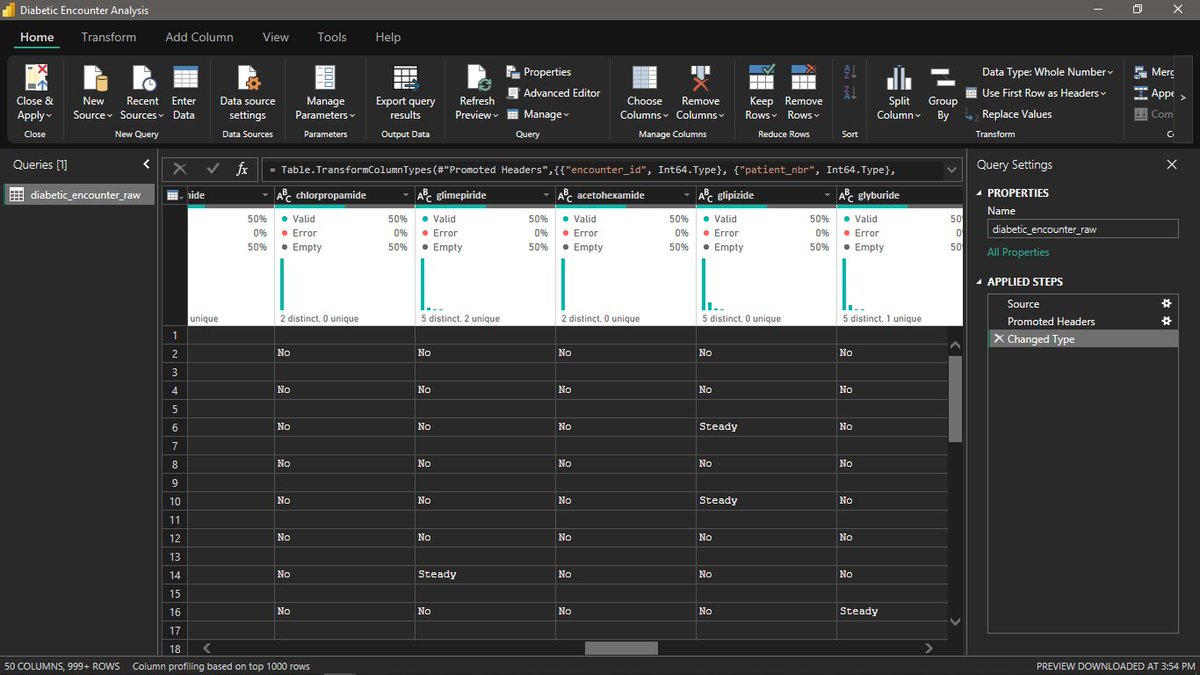Click the query Name input field
The image size is (1200, 675).
click(x=1083, y=229)
